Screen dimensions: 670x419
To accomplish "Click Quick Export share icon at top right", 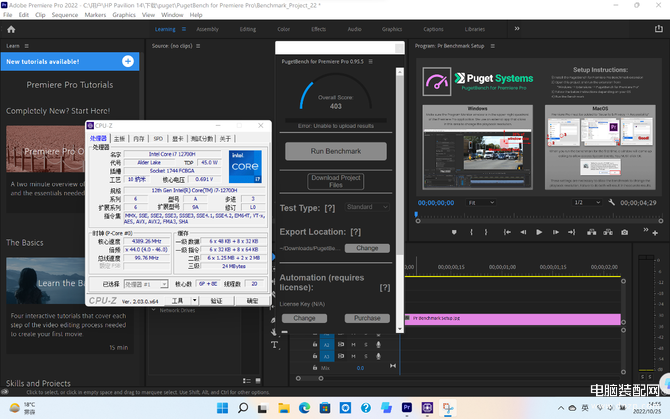I will (x=658, y=29).
